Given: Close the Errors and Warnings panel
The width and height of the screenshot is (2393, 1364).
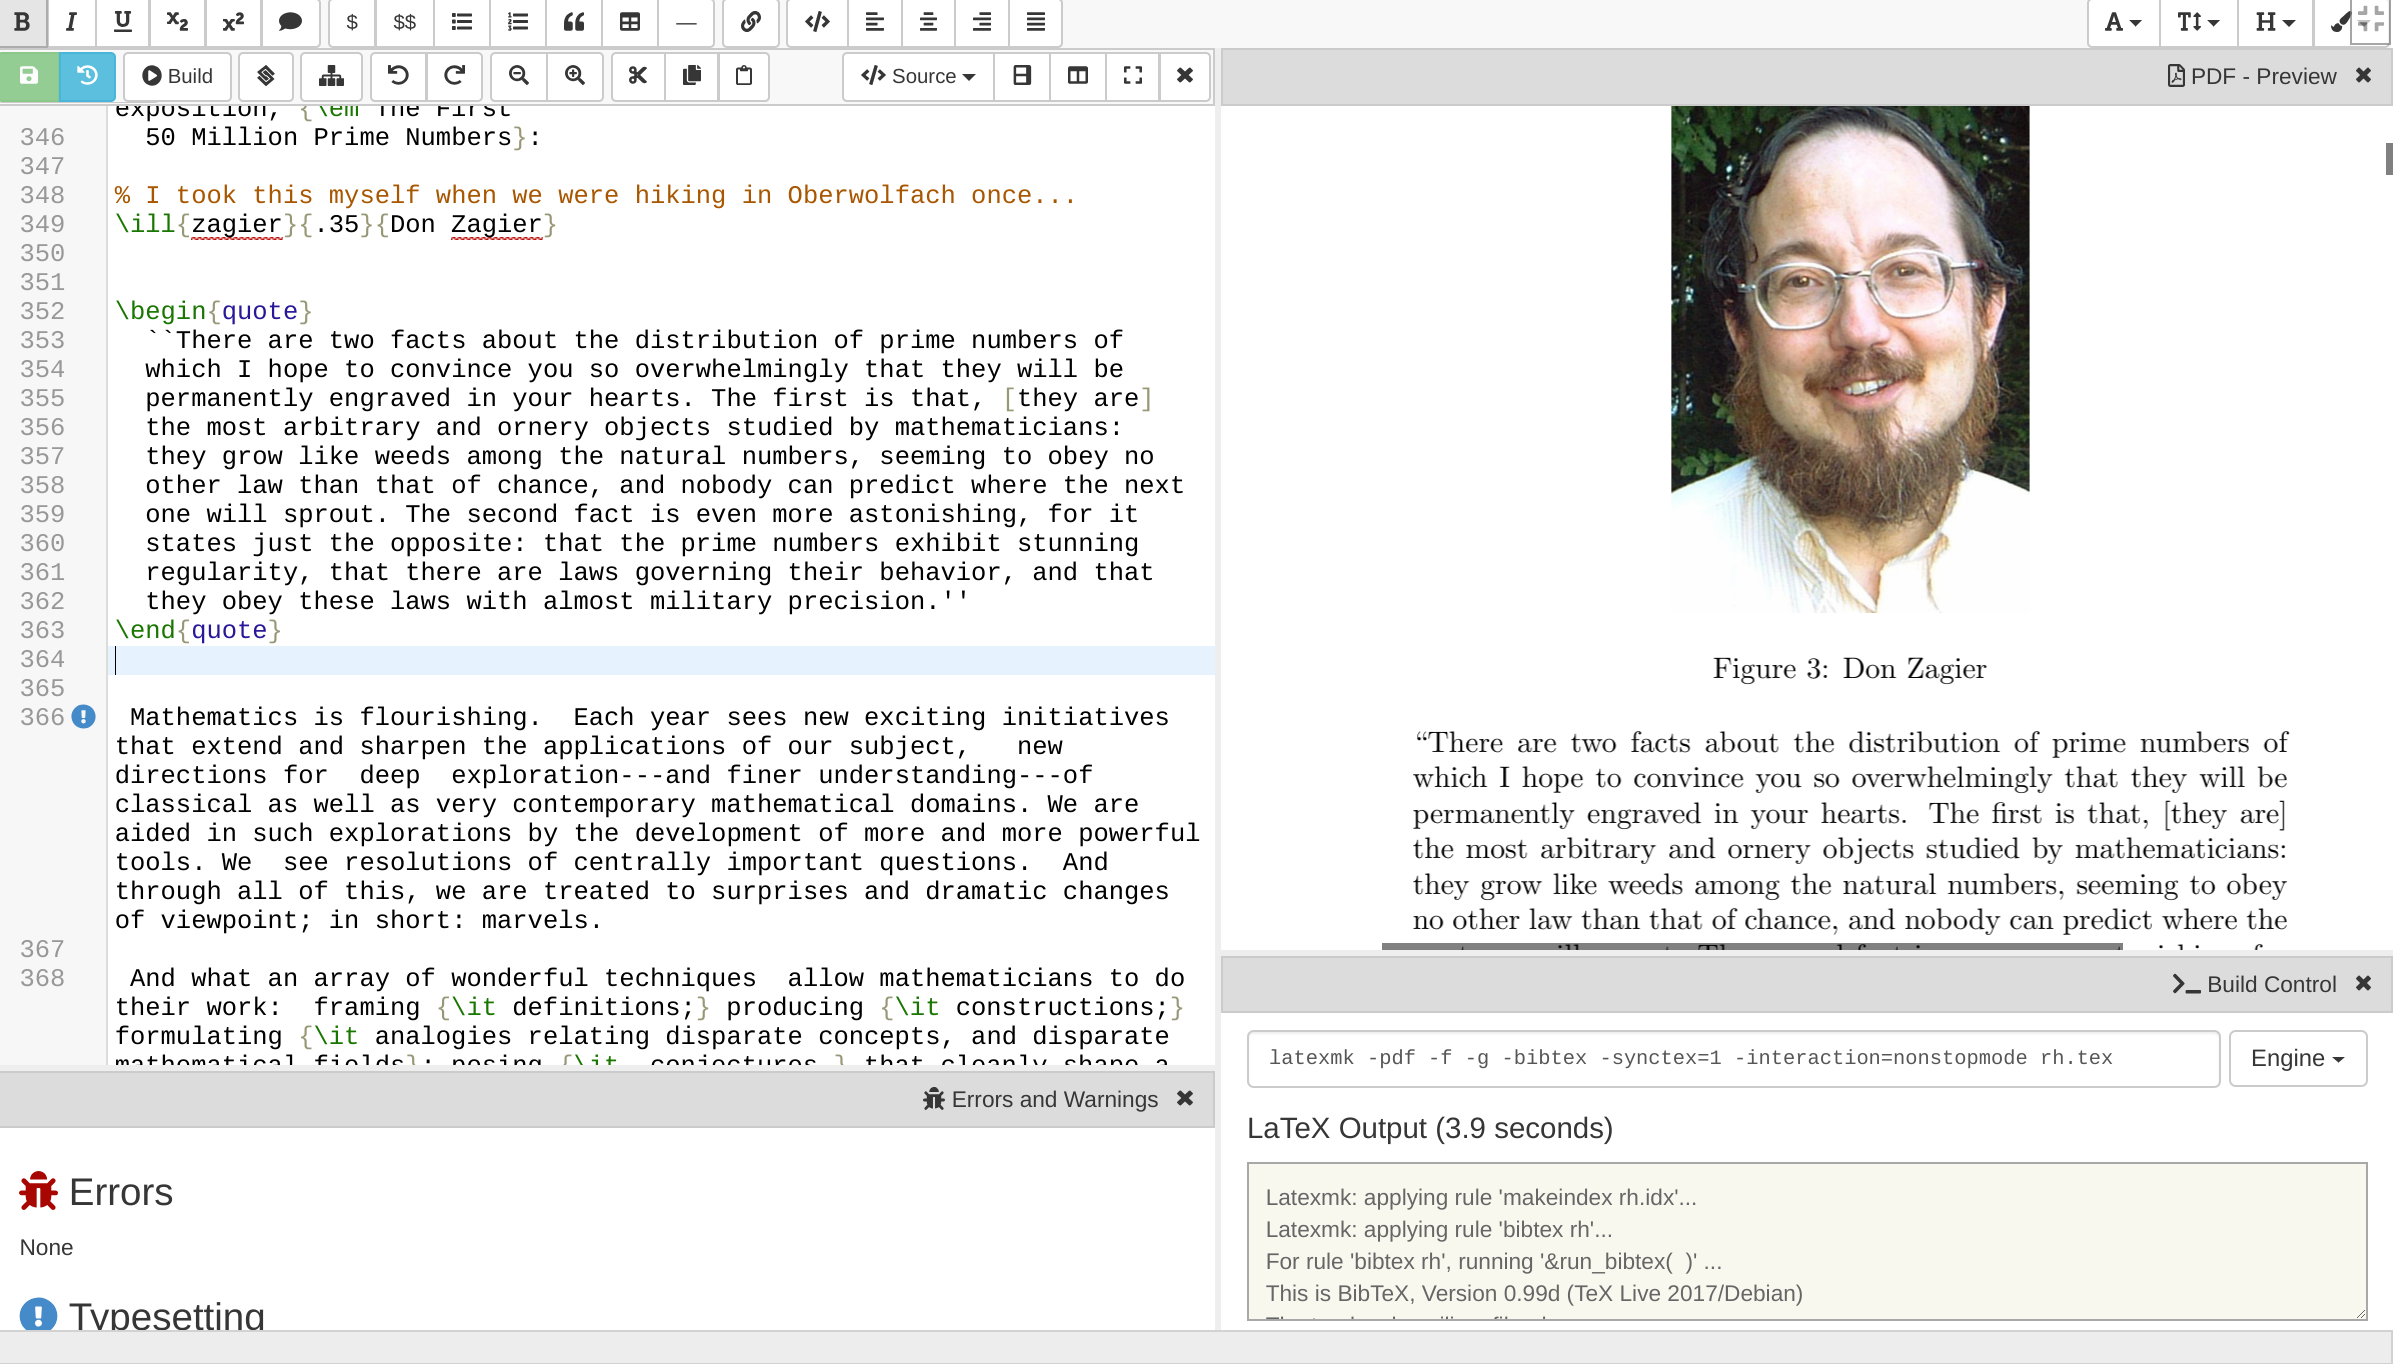Looking at the screenshot, I should coord(1185,1098).
